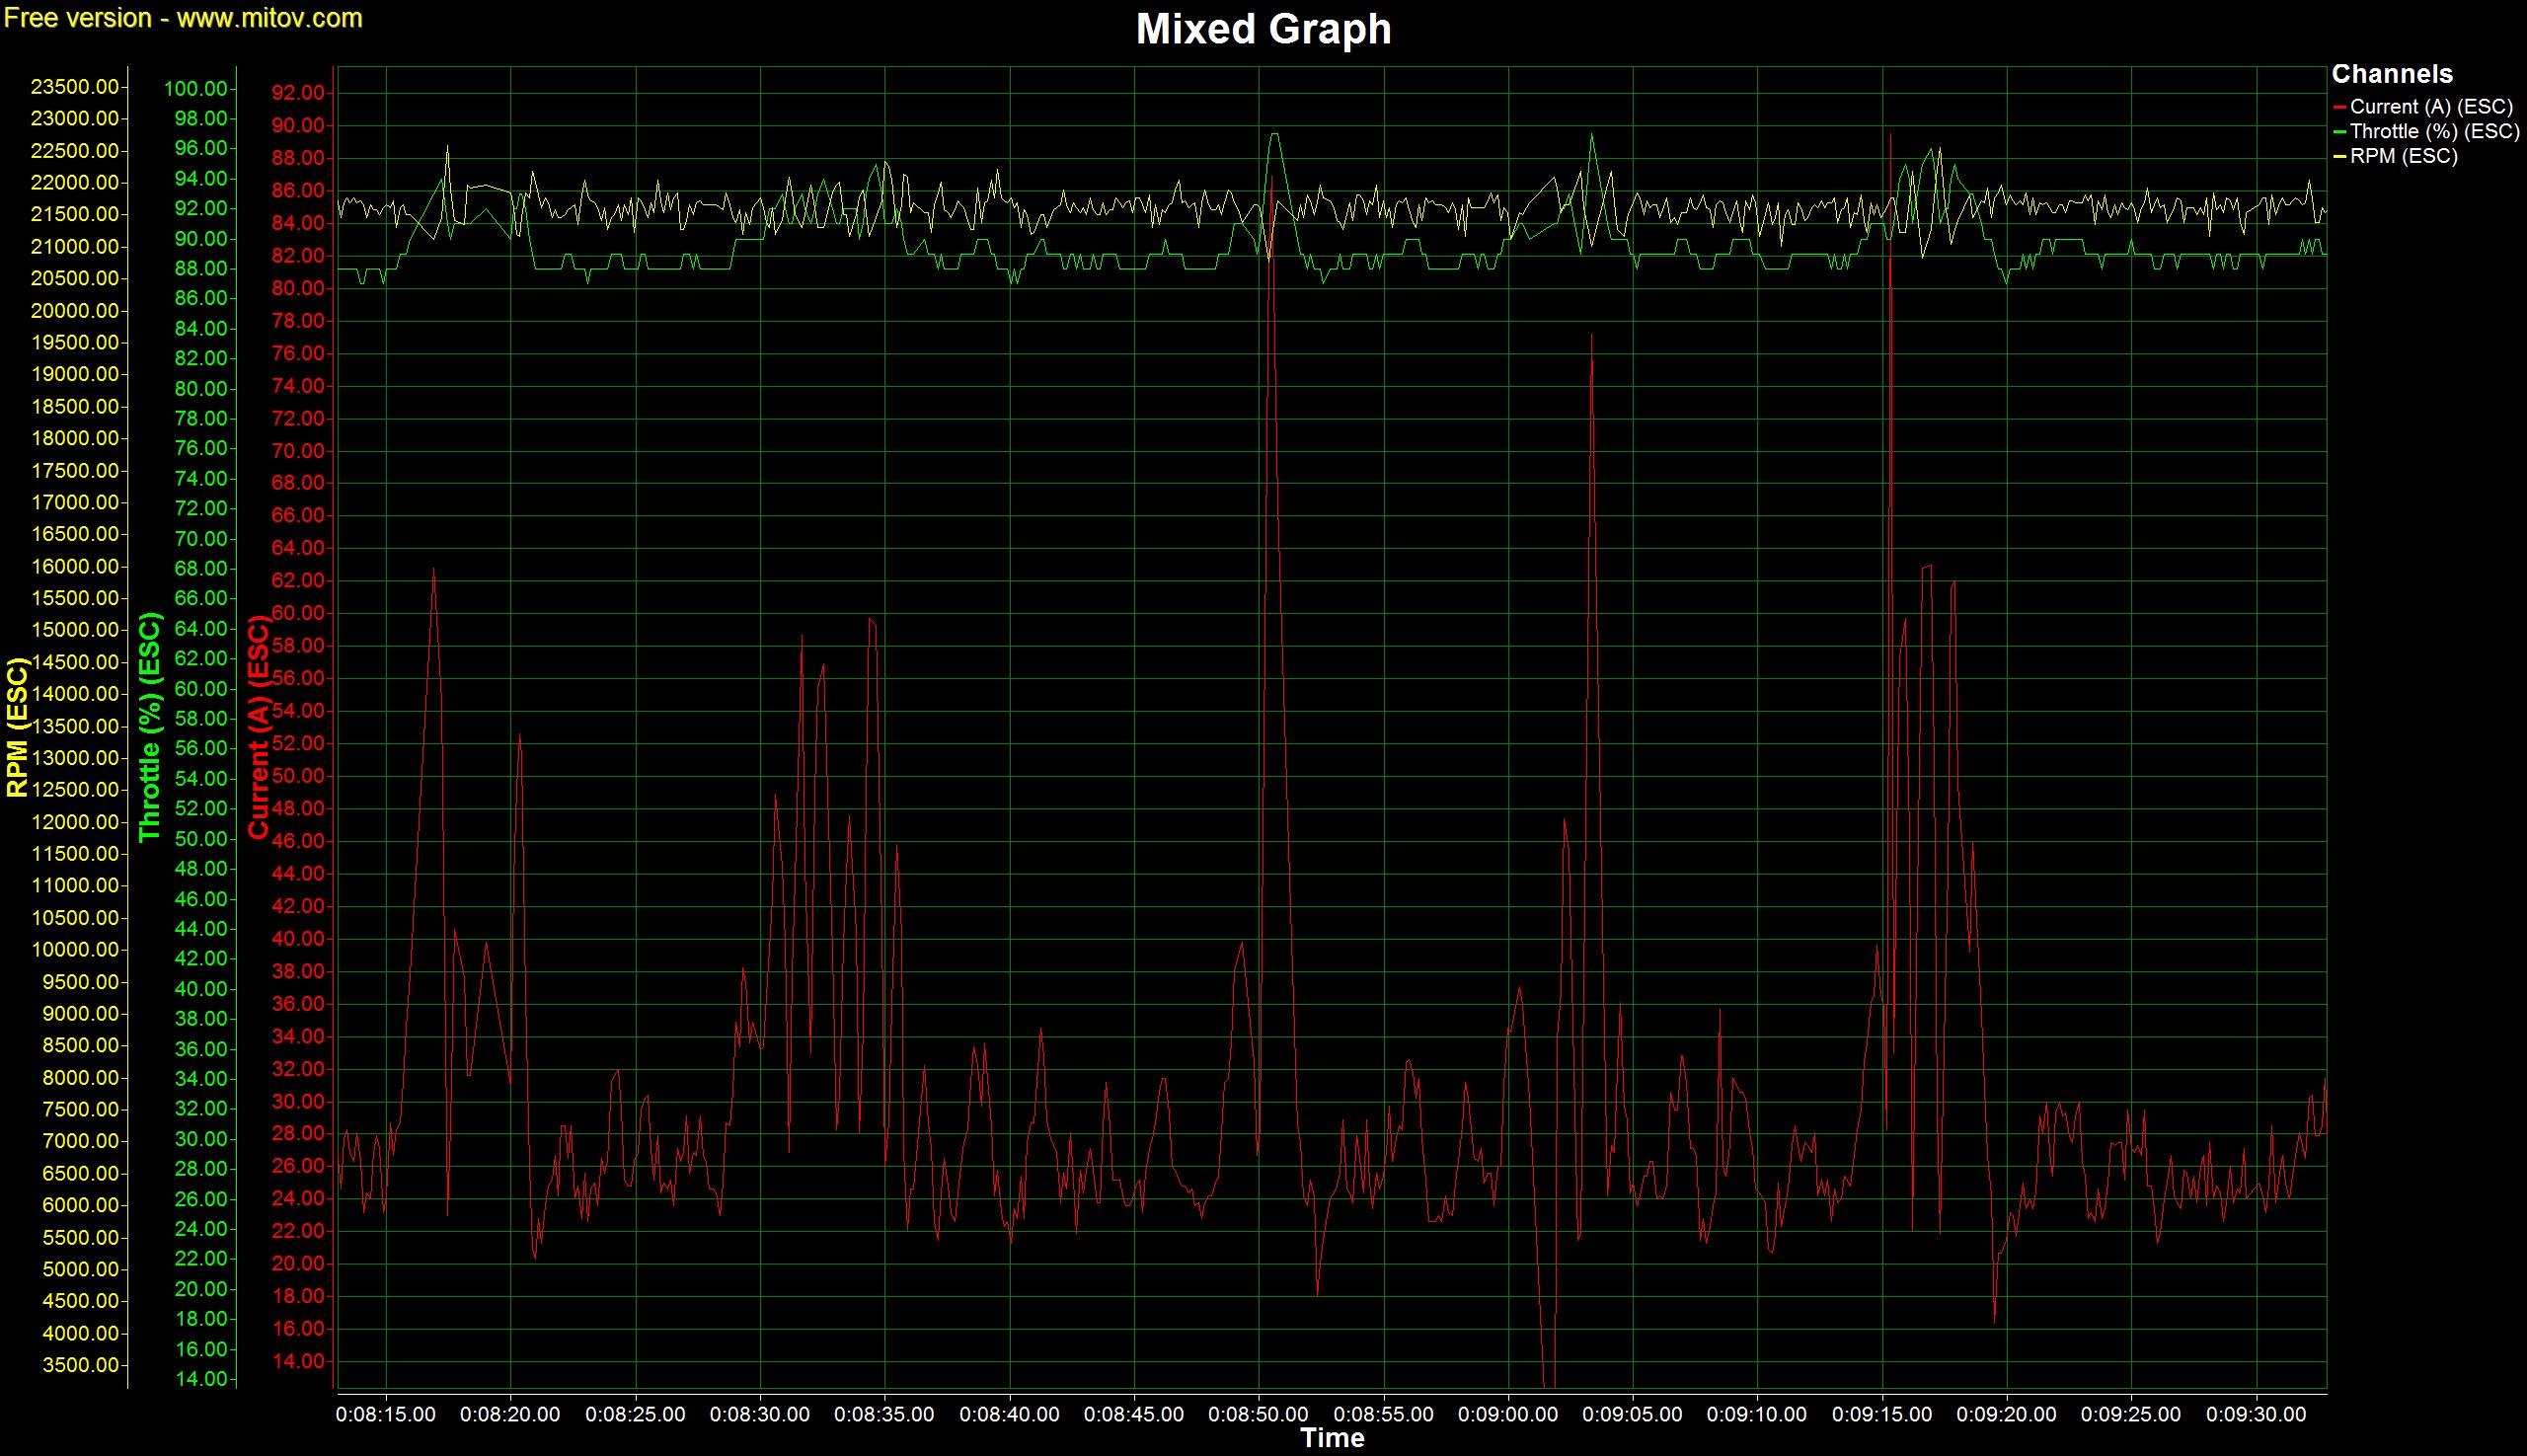Screen dimensions: 2527x1456
Task: Click the 0:09:00.00 time axis label
Action: point(1507,1415)
